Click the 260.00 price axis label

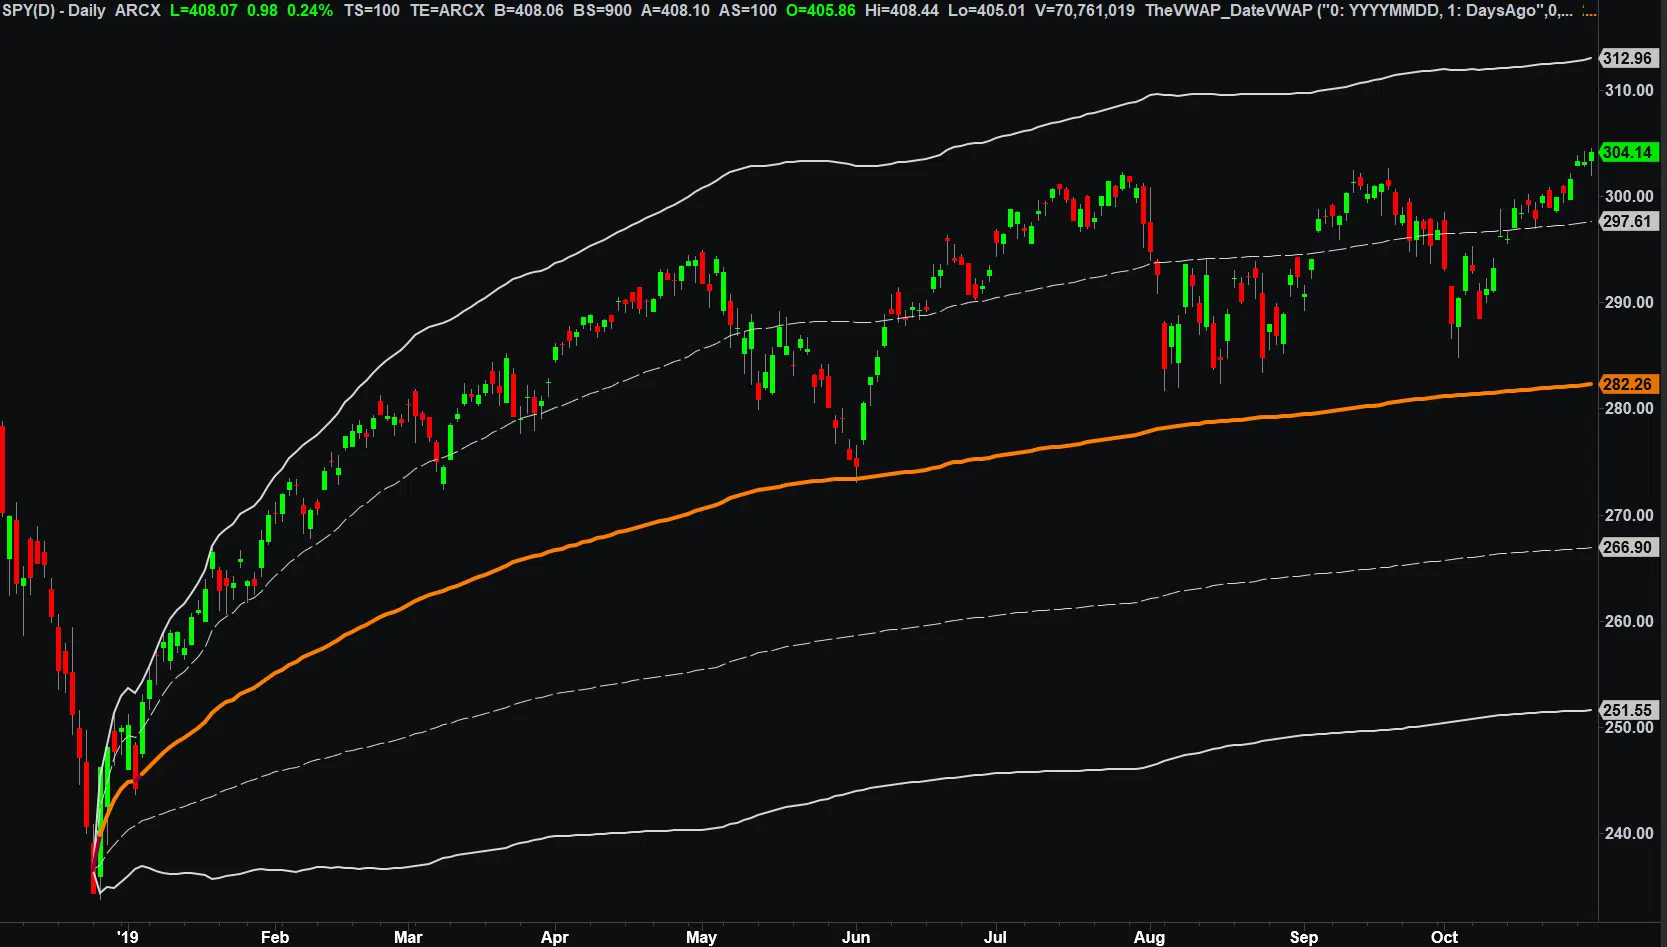(1629, 621)
